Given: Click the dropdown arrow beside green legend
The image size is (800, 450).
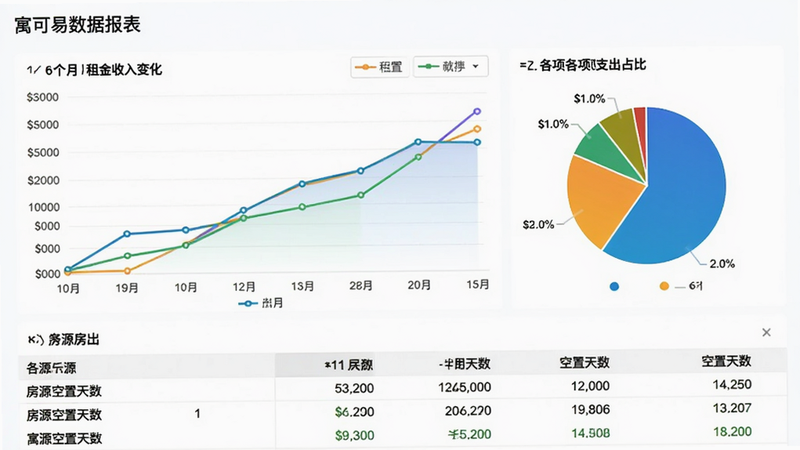Looking at the screenshot, I should 476,66.
